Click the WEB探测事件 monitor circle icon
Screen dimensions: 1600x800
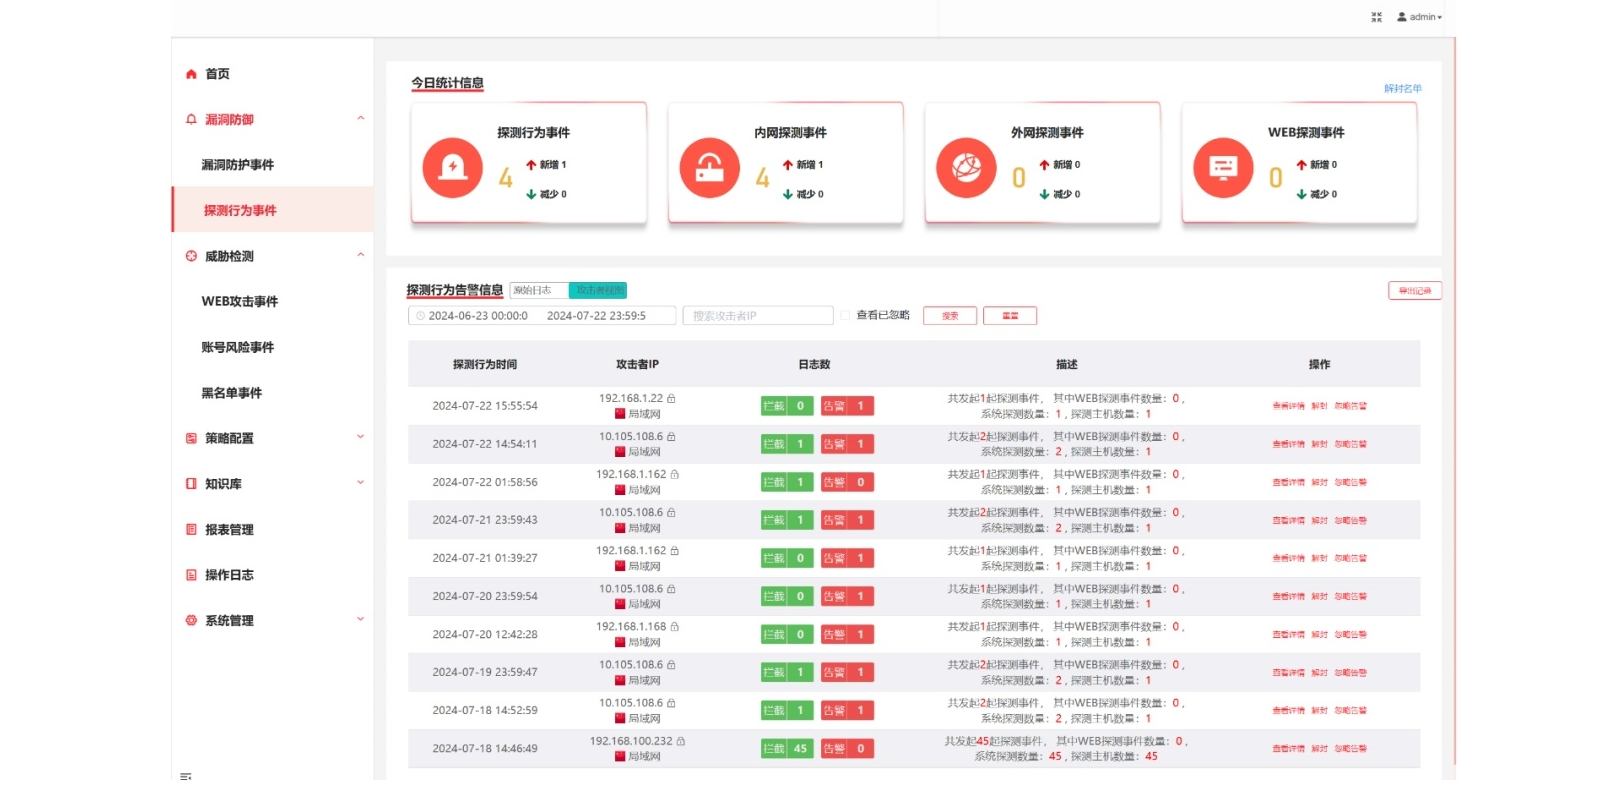point(1223,168)
